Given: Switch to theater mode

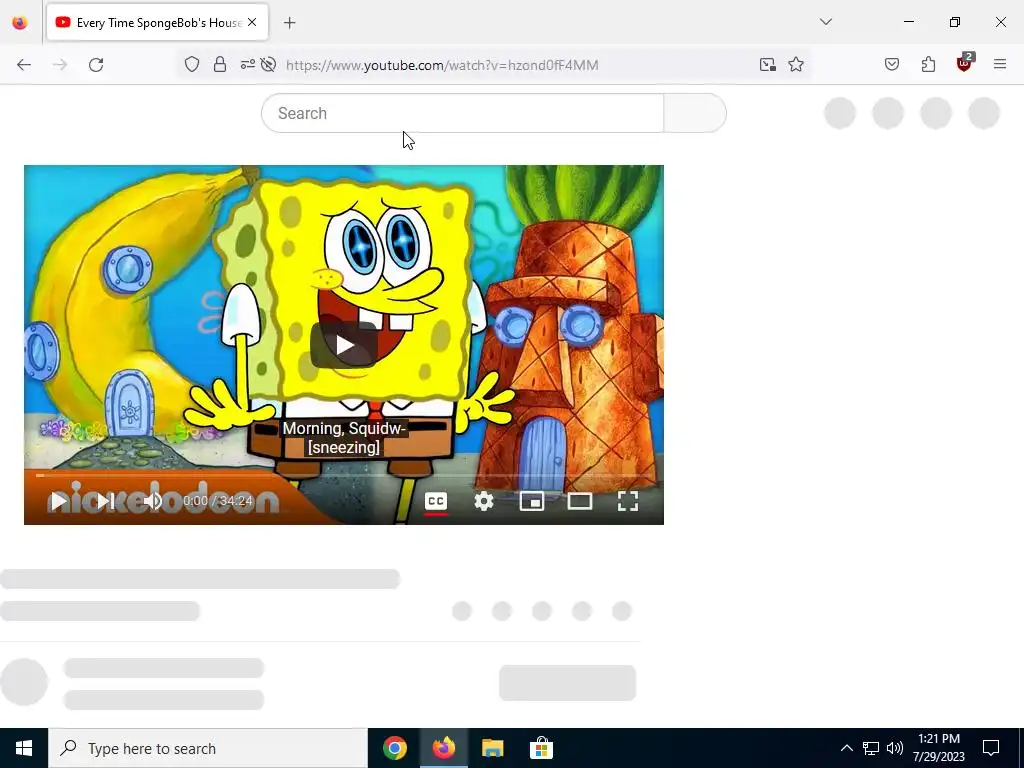Looking at the screenshot, I should 580,501.
